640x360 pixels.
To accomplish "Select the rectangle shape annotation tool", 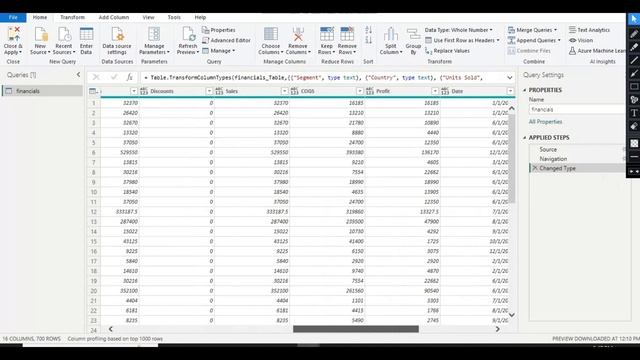I will pos(634,87).
